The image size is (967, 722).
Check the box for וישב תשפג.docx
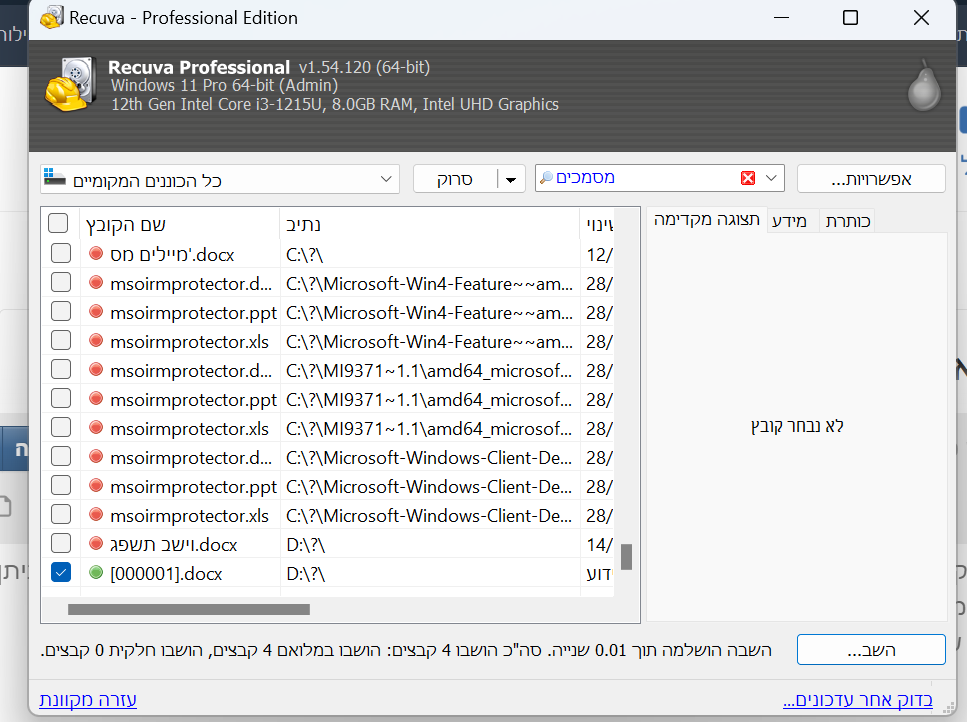coord(60,543)
